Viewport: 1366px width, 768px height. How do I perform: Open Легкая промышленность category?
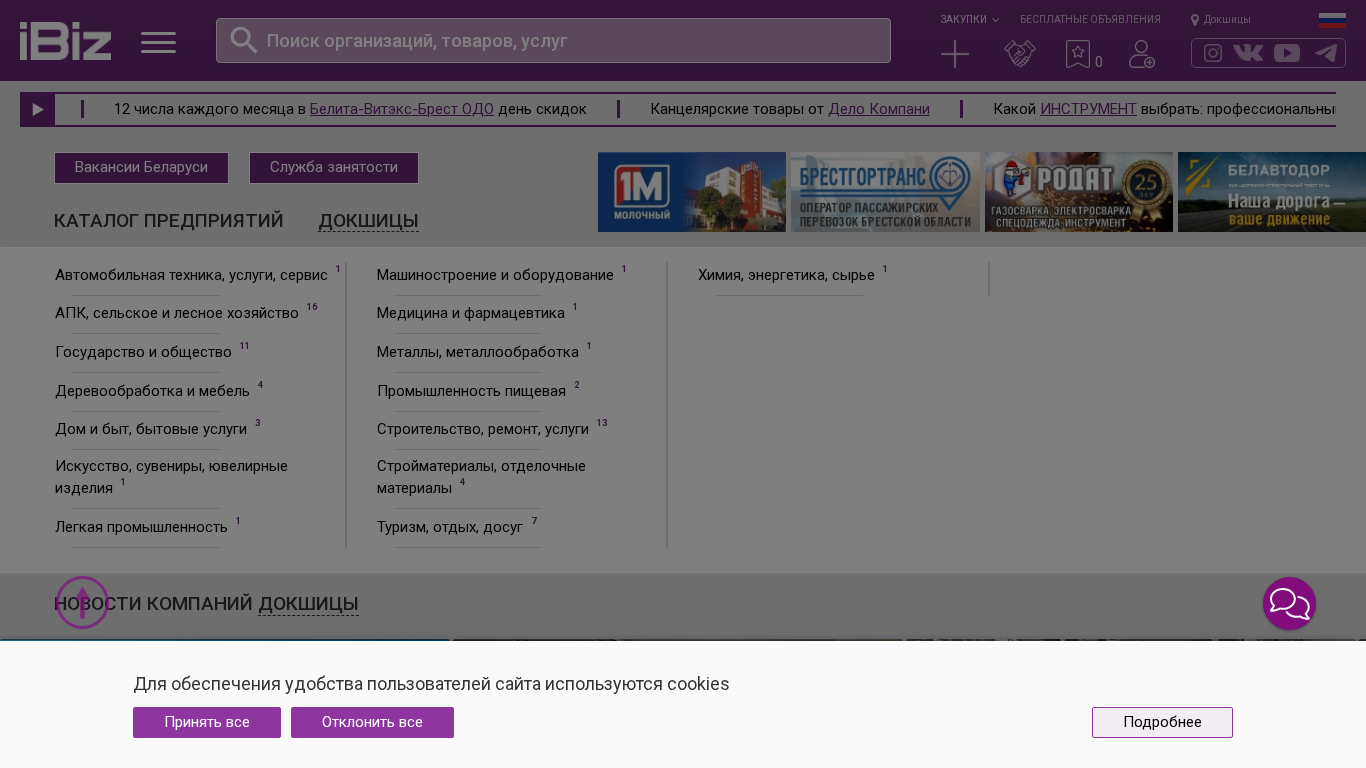(x=141, y=527)
